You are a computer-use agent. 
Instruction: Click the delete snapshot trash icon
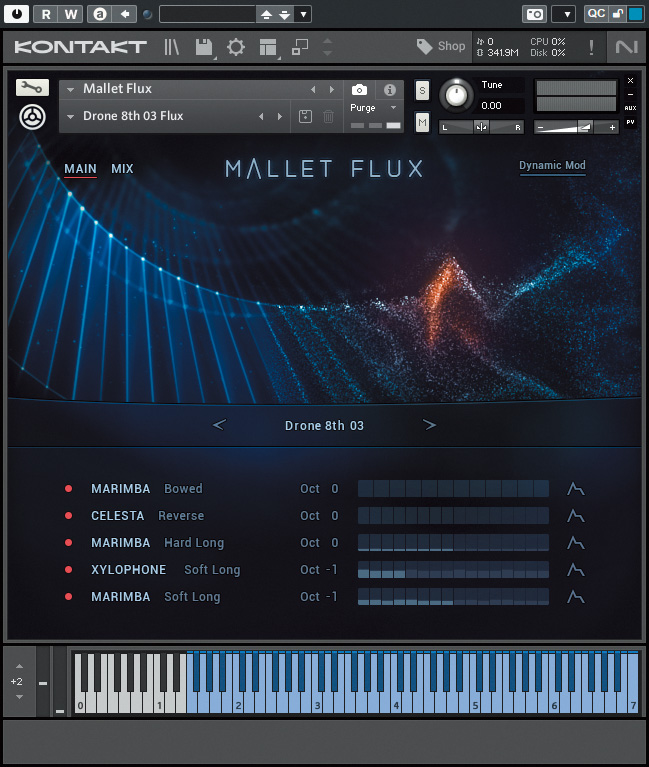point(329,116)
